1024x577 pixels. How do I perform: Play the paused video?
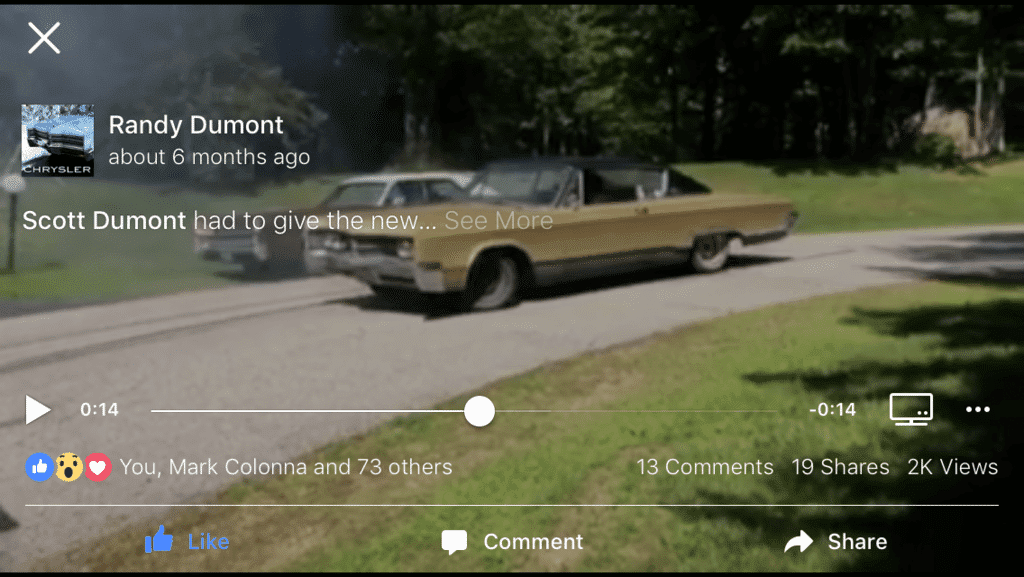[38, 410]
